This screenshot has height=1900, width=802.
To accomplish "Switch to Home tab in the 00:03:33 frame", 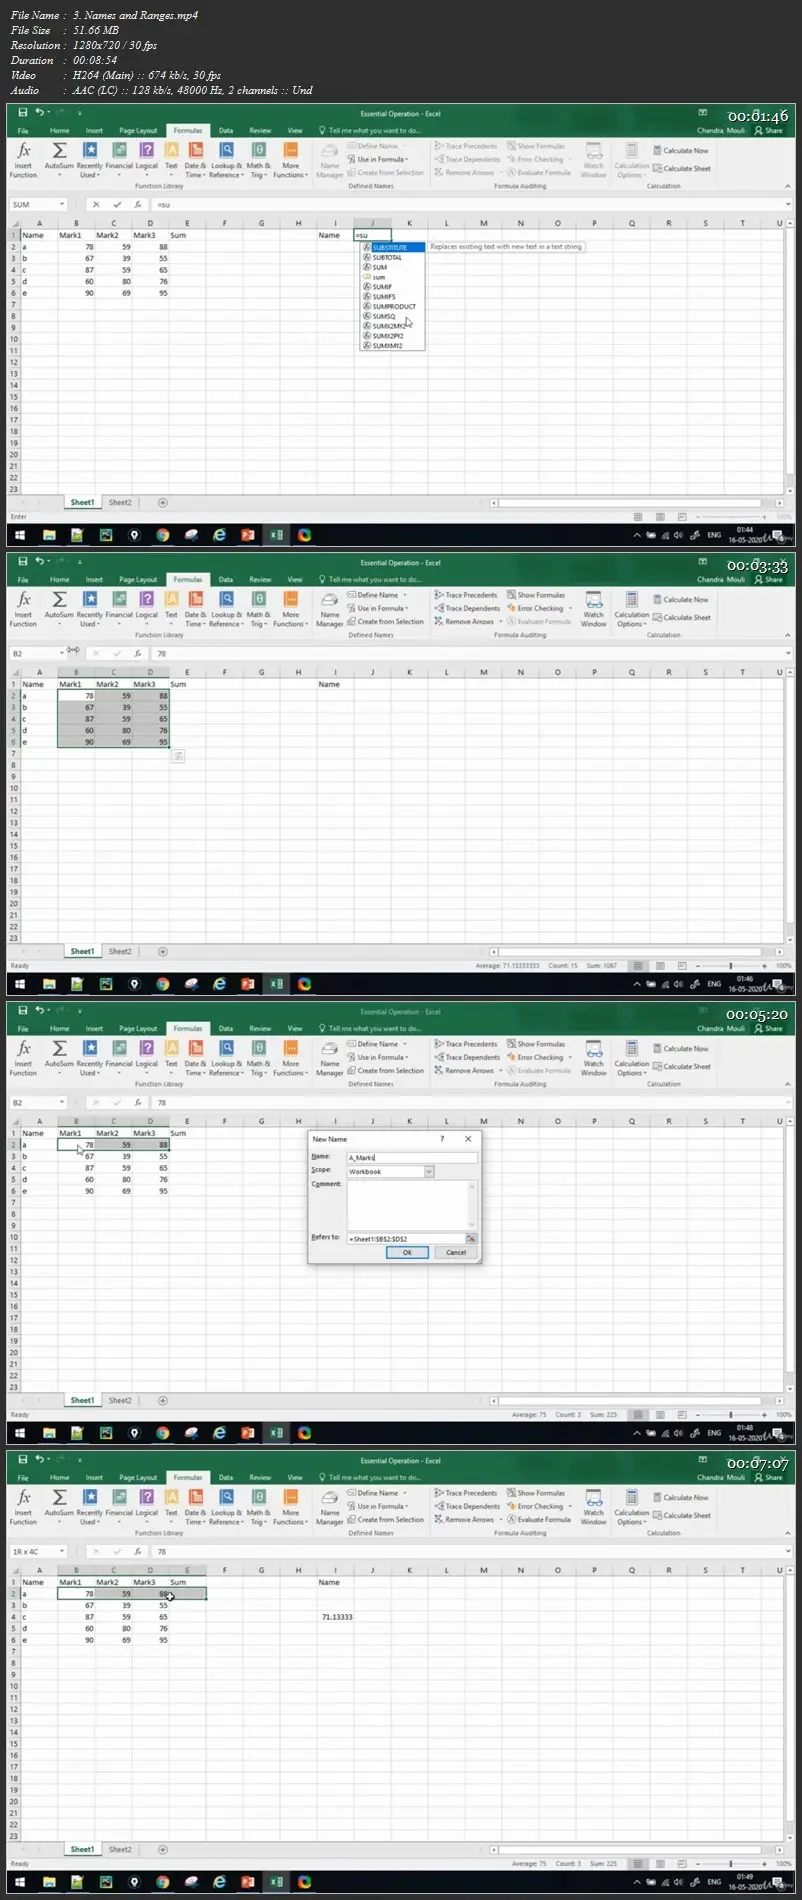I will [60, 580].
